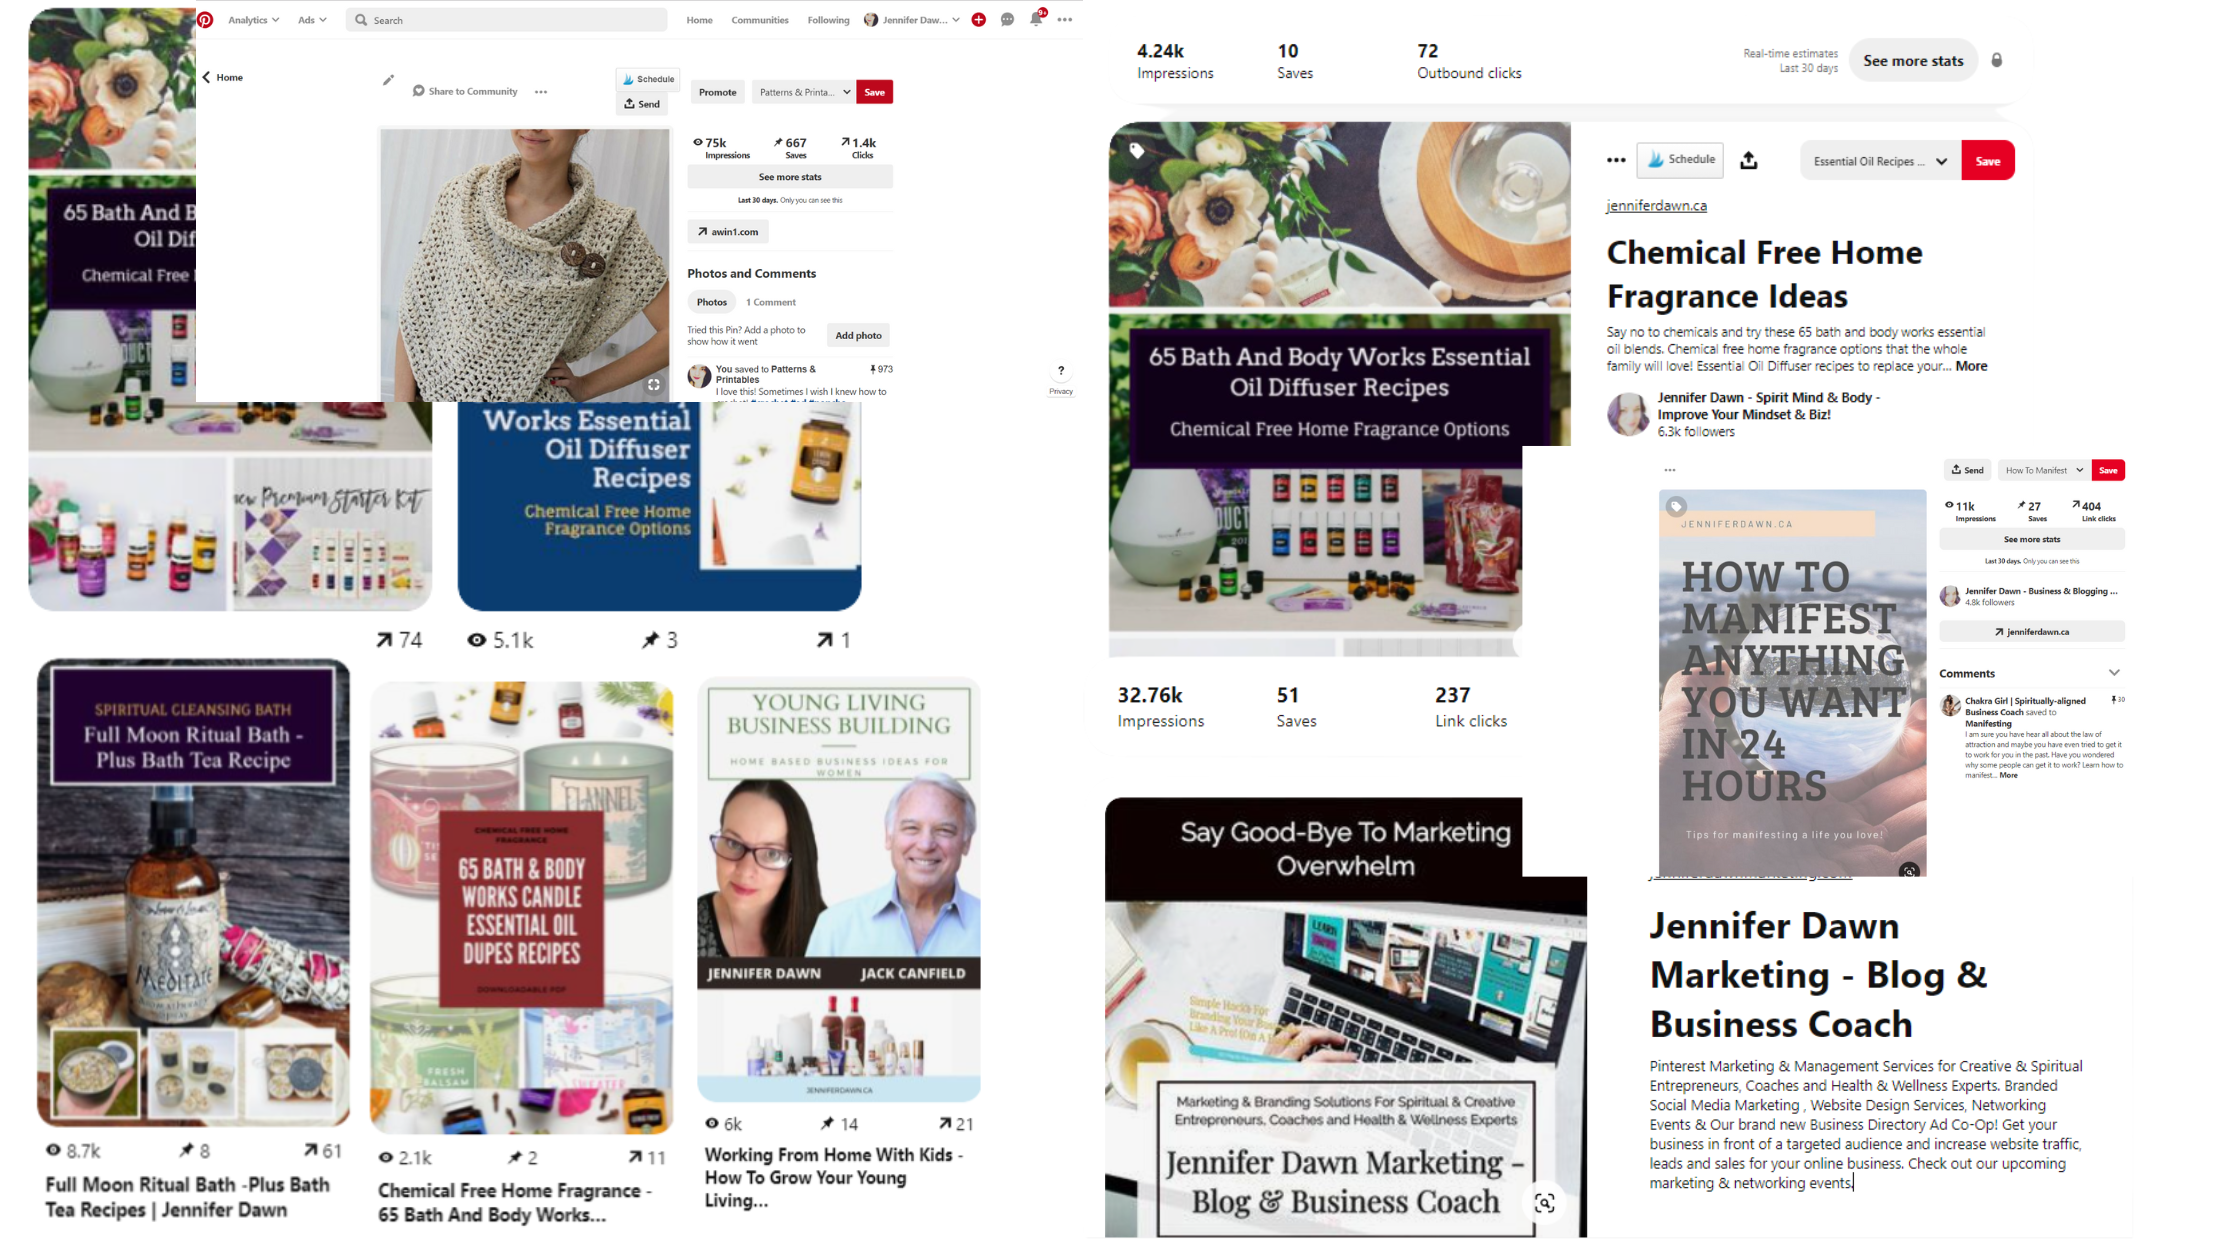Click the Promote button
This screenshot has height=1260, width=2240.
[717, 92]
